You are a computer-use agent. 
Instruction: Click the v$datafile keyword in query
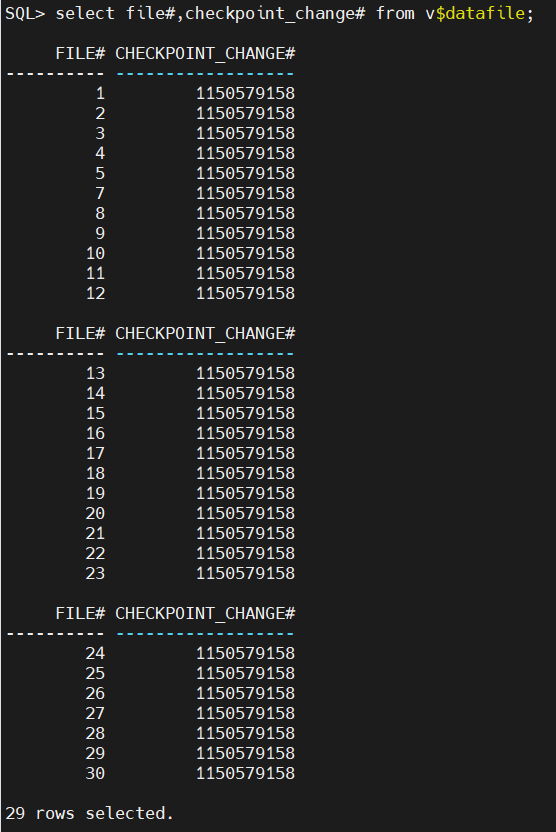(x=476, y=13)
